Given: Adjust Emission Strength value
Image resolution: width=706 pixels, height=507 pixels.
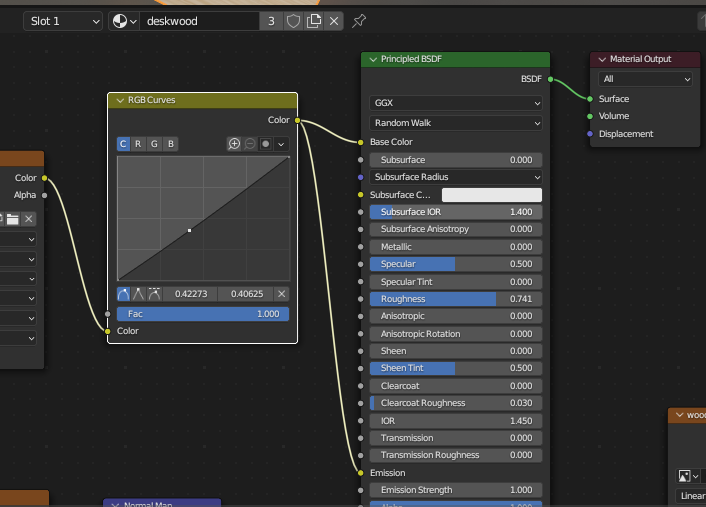Looking at the screenshot, I should coord(456,490).
